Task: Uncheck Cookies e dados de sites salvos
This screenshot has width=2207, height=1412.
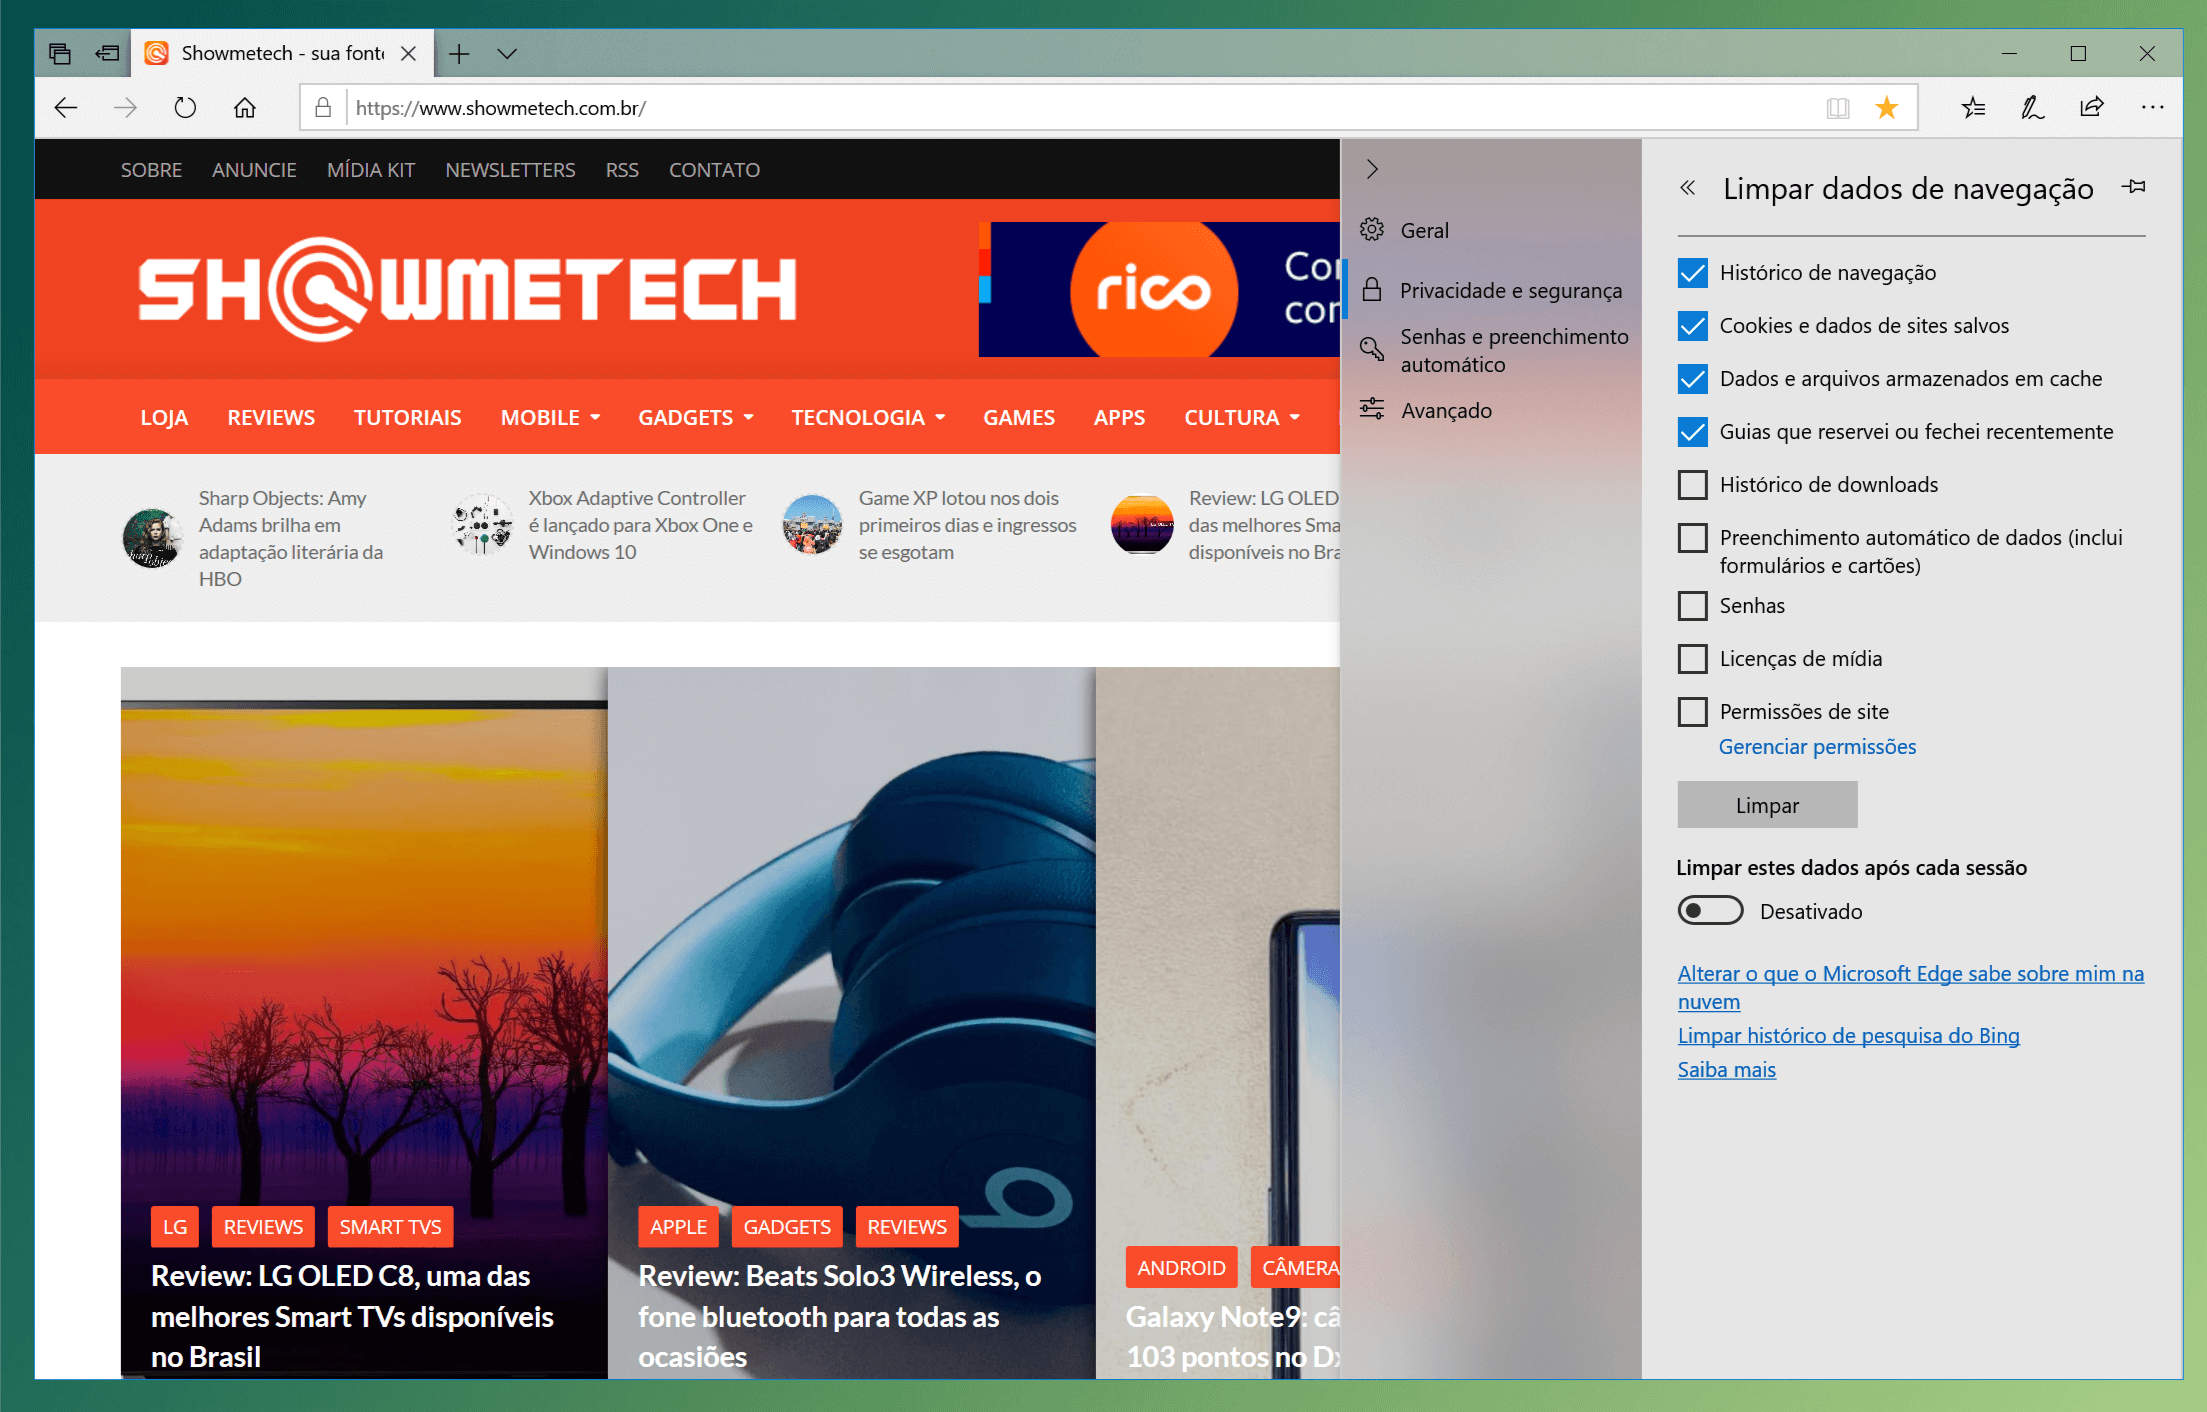Action: point(1692,326)
